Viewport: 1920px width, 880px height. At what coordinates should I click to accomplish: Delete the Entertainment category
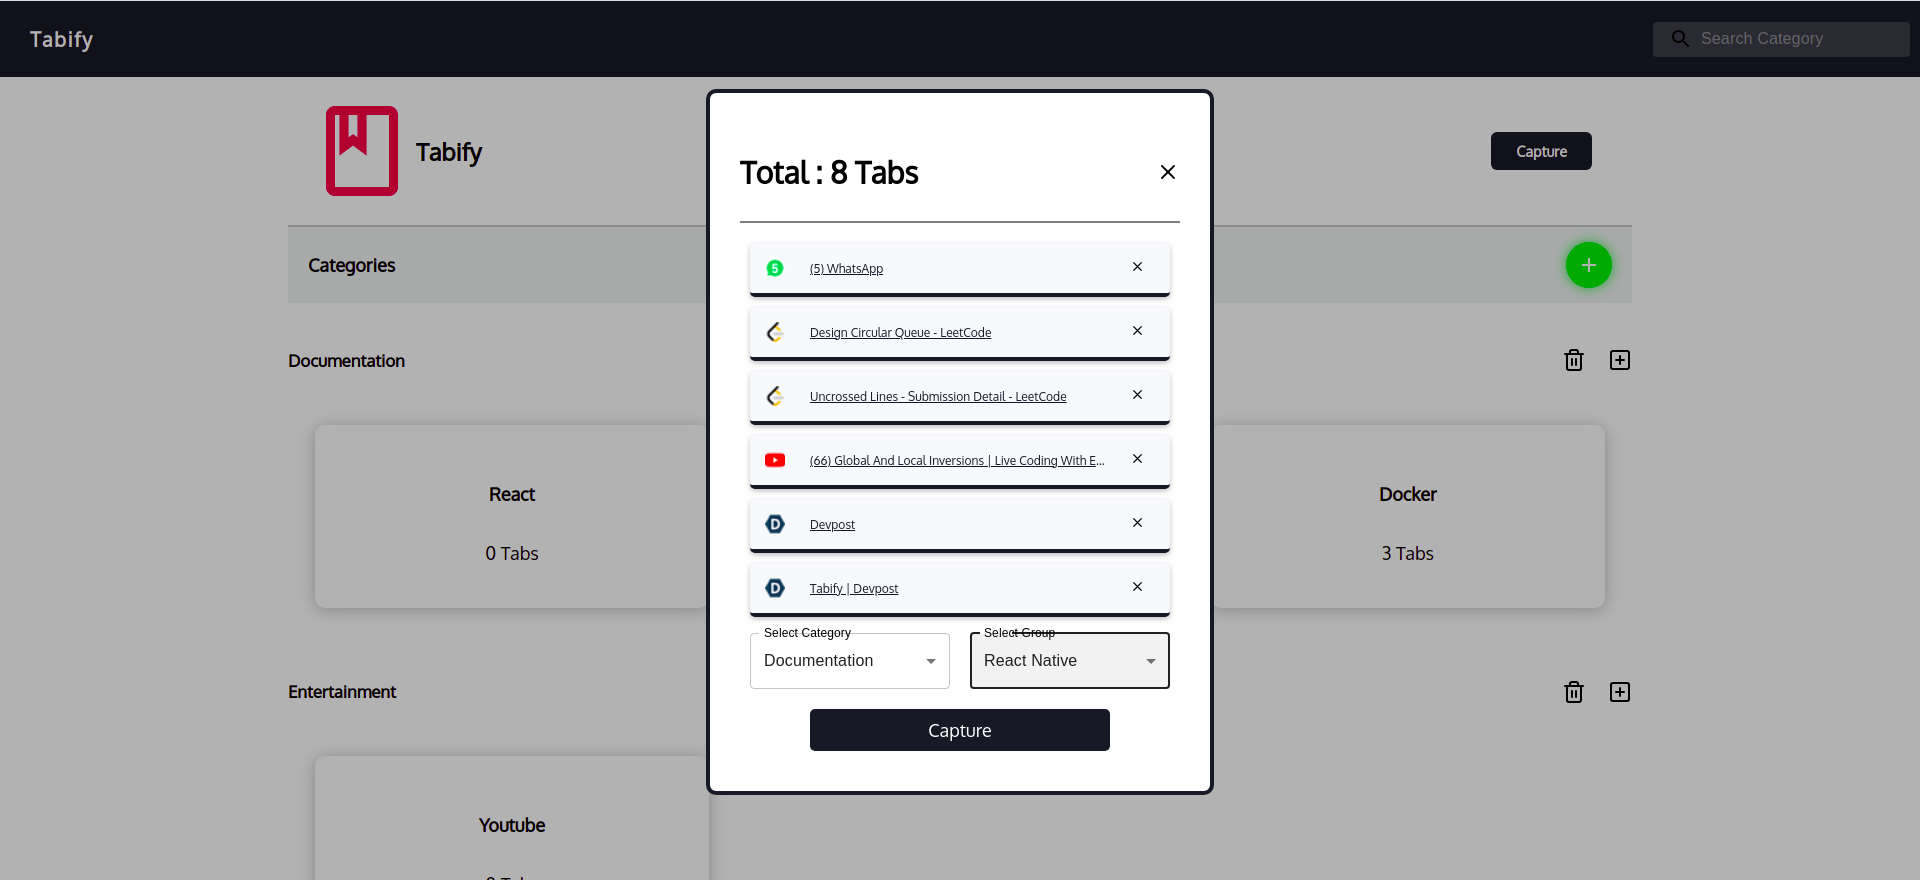point(1574,692)
